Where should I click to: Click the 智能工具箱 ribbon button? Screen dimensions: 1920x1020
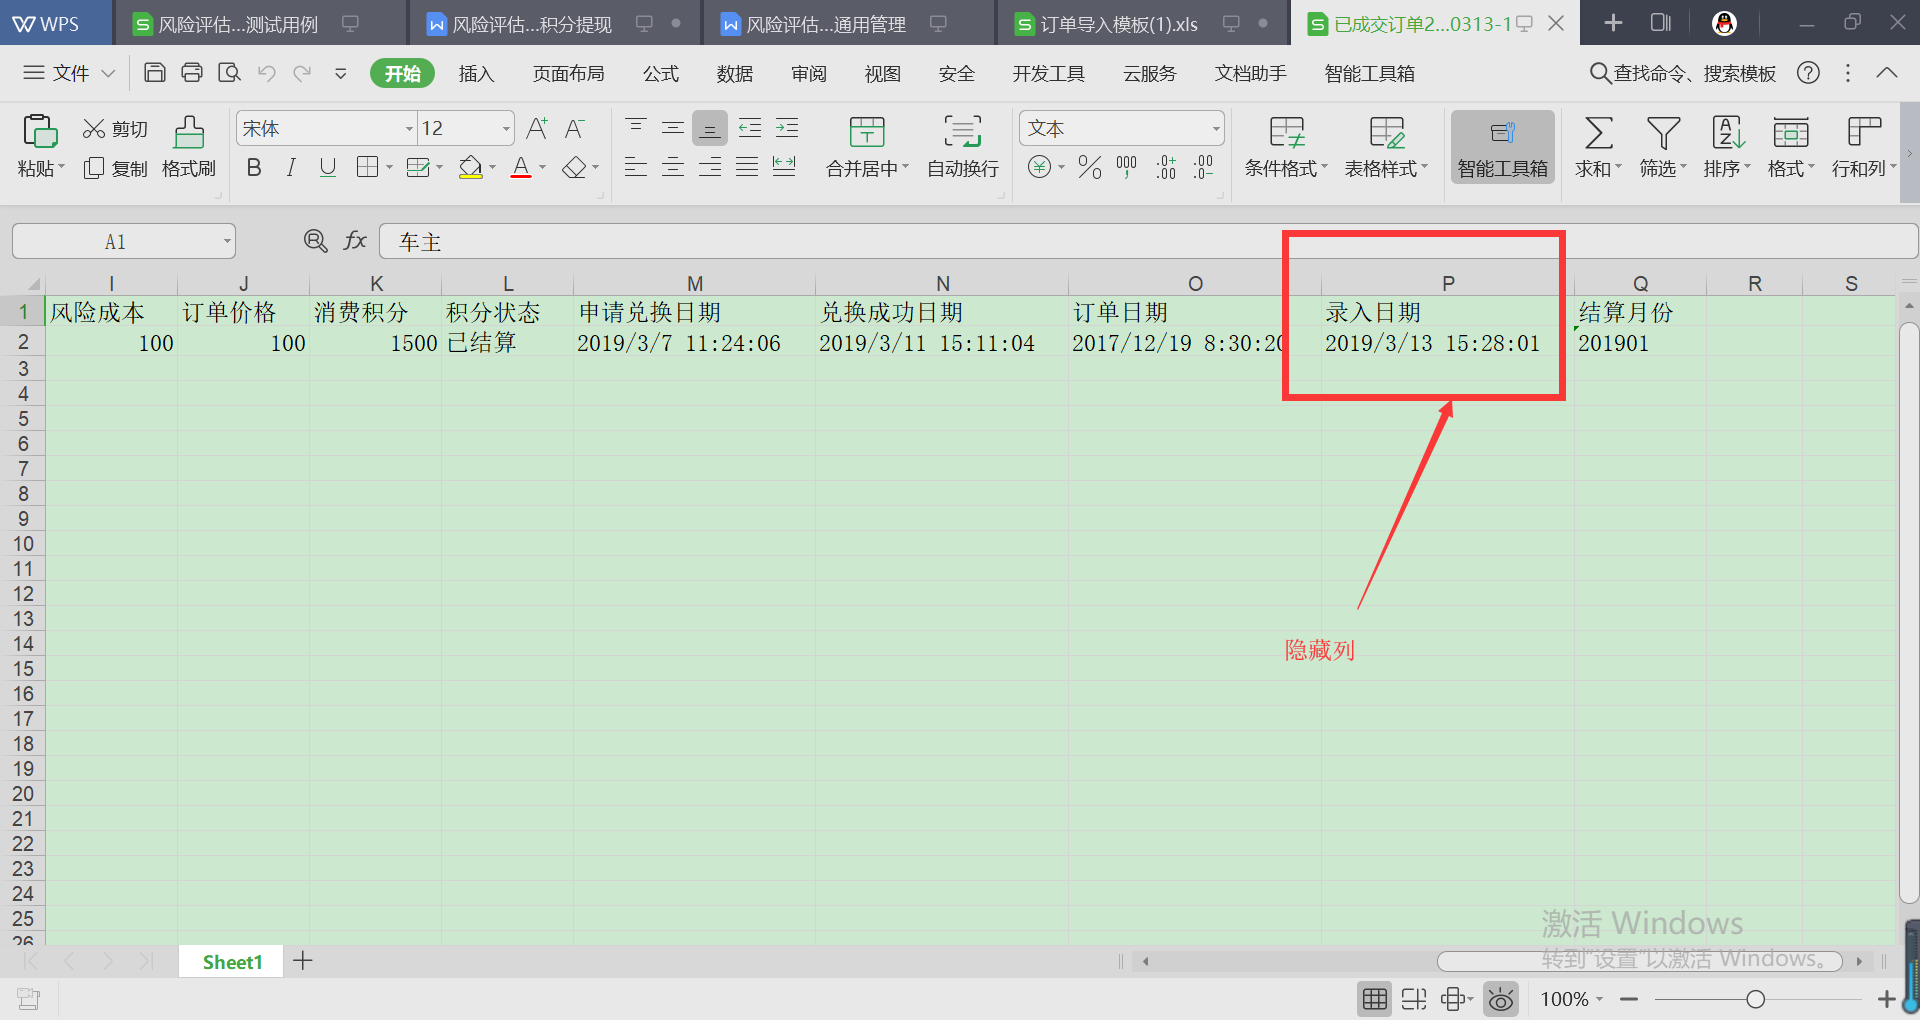[1502, 146]
